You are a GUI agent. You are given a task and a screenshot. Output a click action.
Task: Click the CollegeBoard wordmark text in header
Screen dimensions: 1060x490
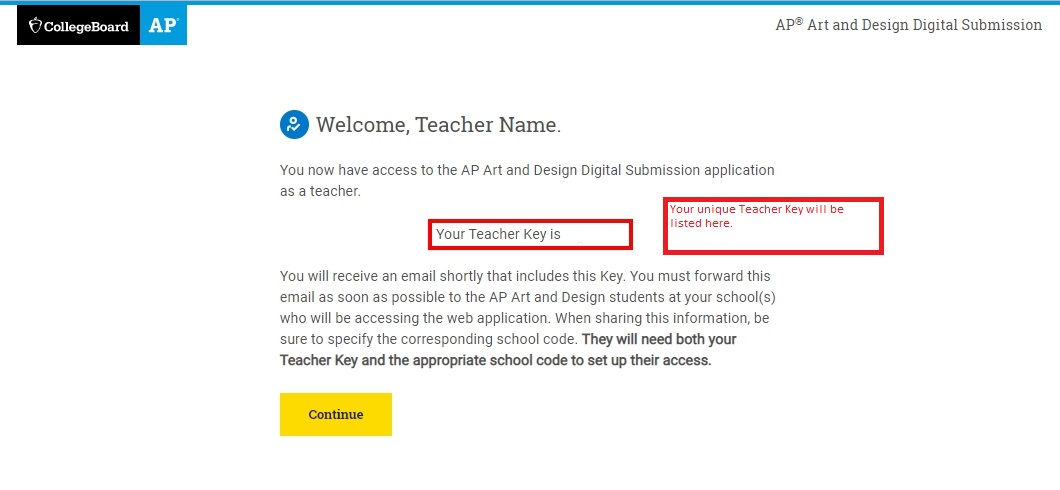[x=86, y=26]
